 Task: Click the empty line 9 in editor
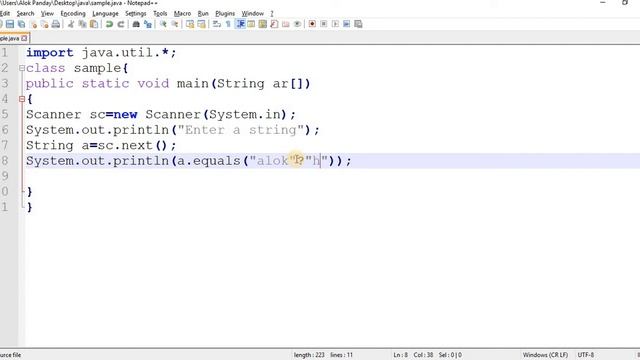click(x=332, y=176)
